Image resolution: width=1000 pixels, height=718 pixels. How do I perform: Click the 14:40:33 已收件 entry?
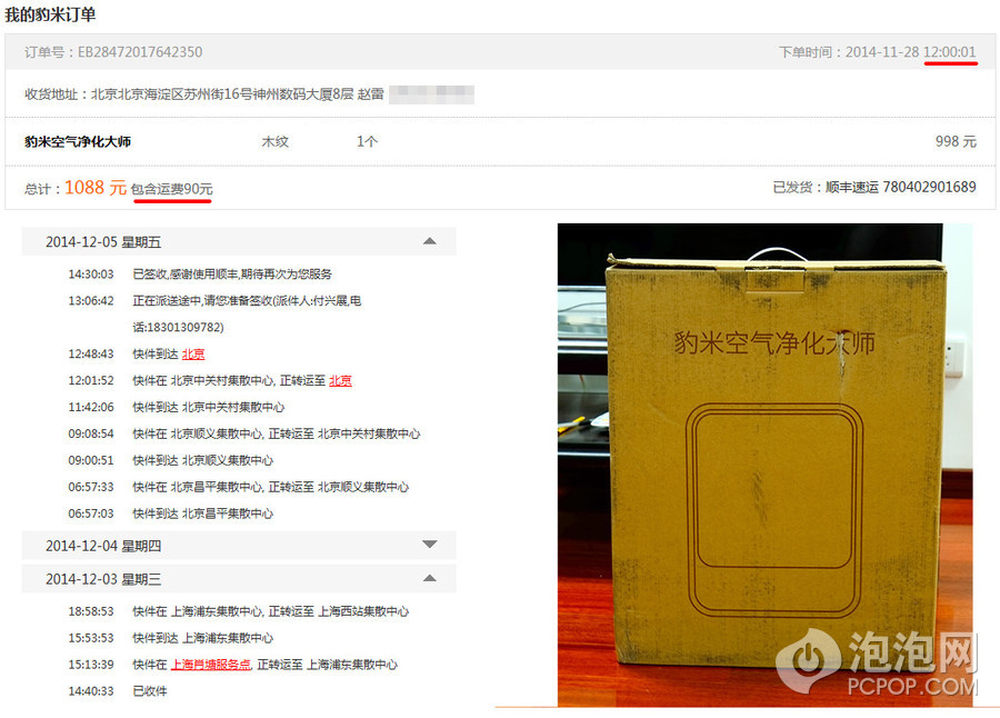(118, 691)
